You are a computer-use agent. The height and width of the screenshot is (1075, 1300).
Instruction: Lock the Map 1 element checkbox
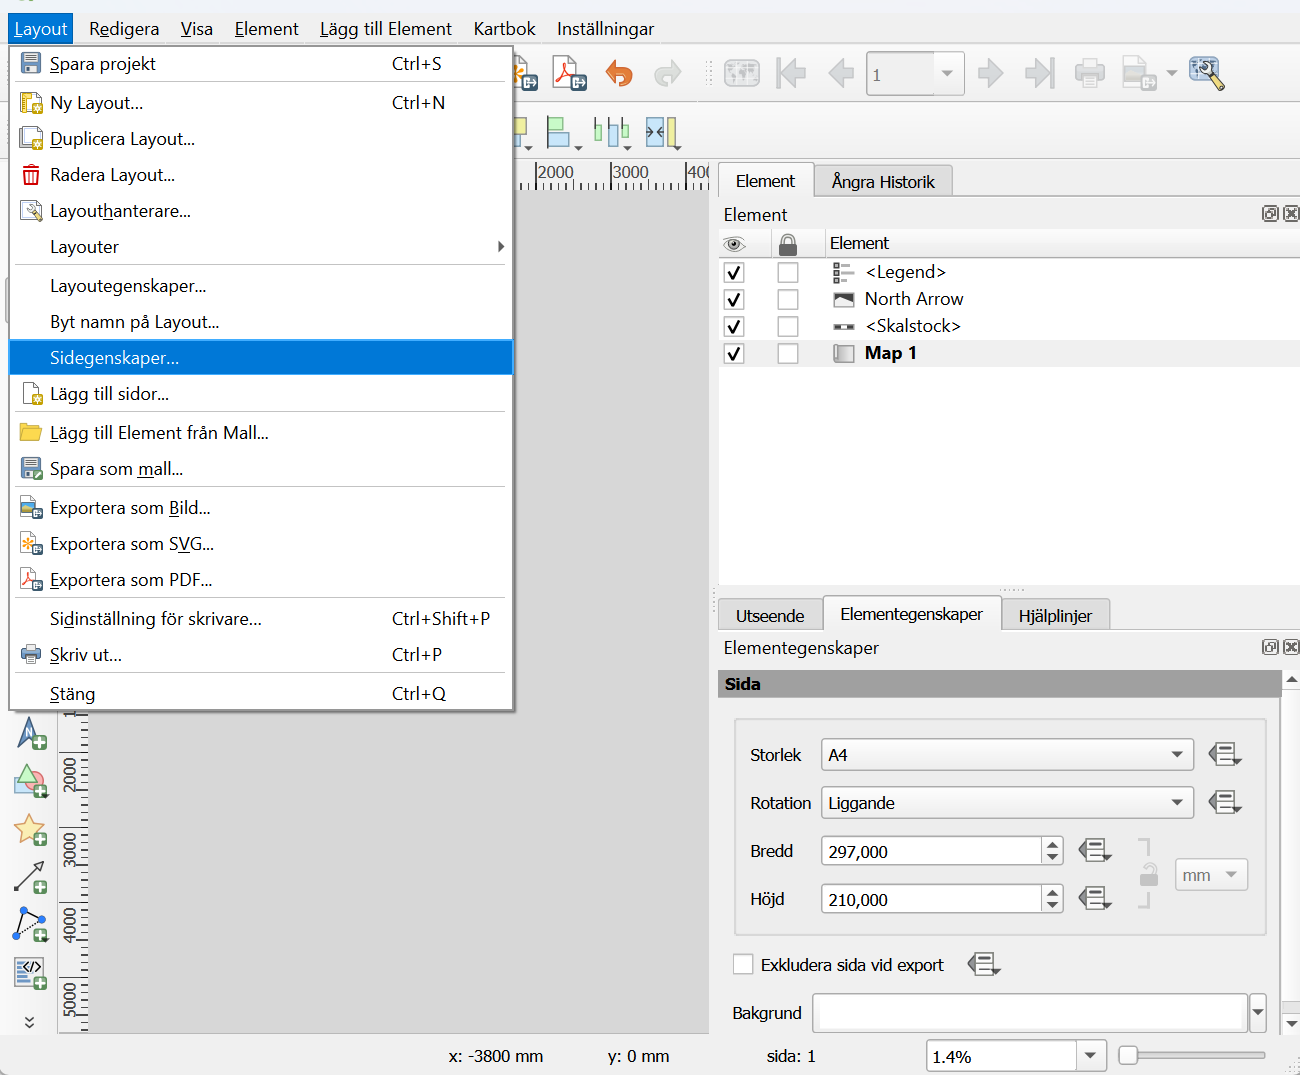[x=788, y=353]
